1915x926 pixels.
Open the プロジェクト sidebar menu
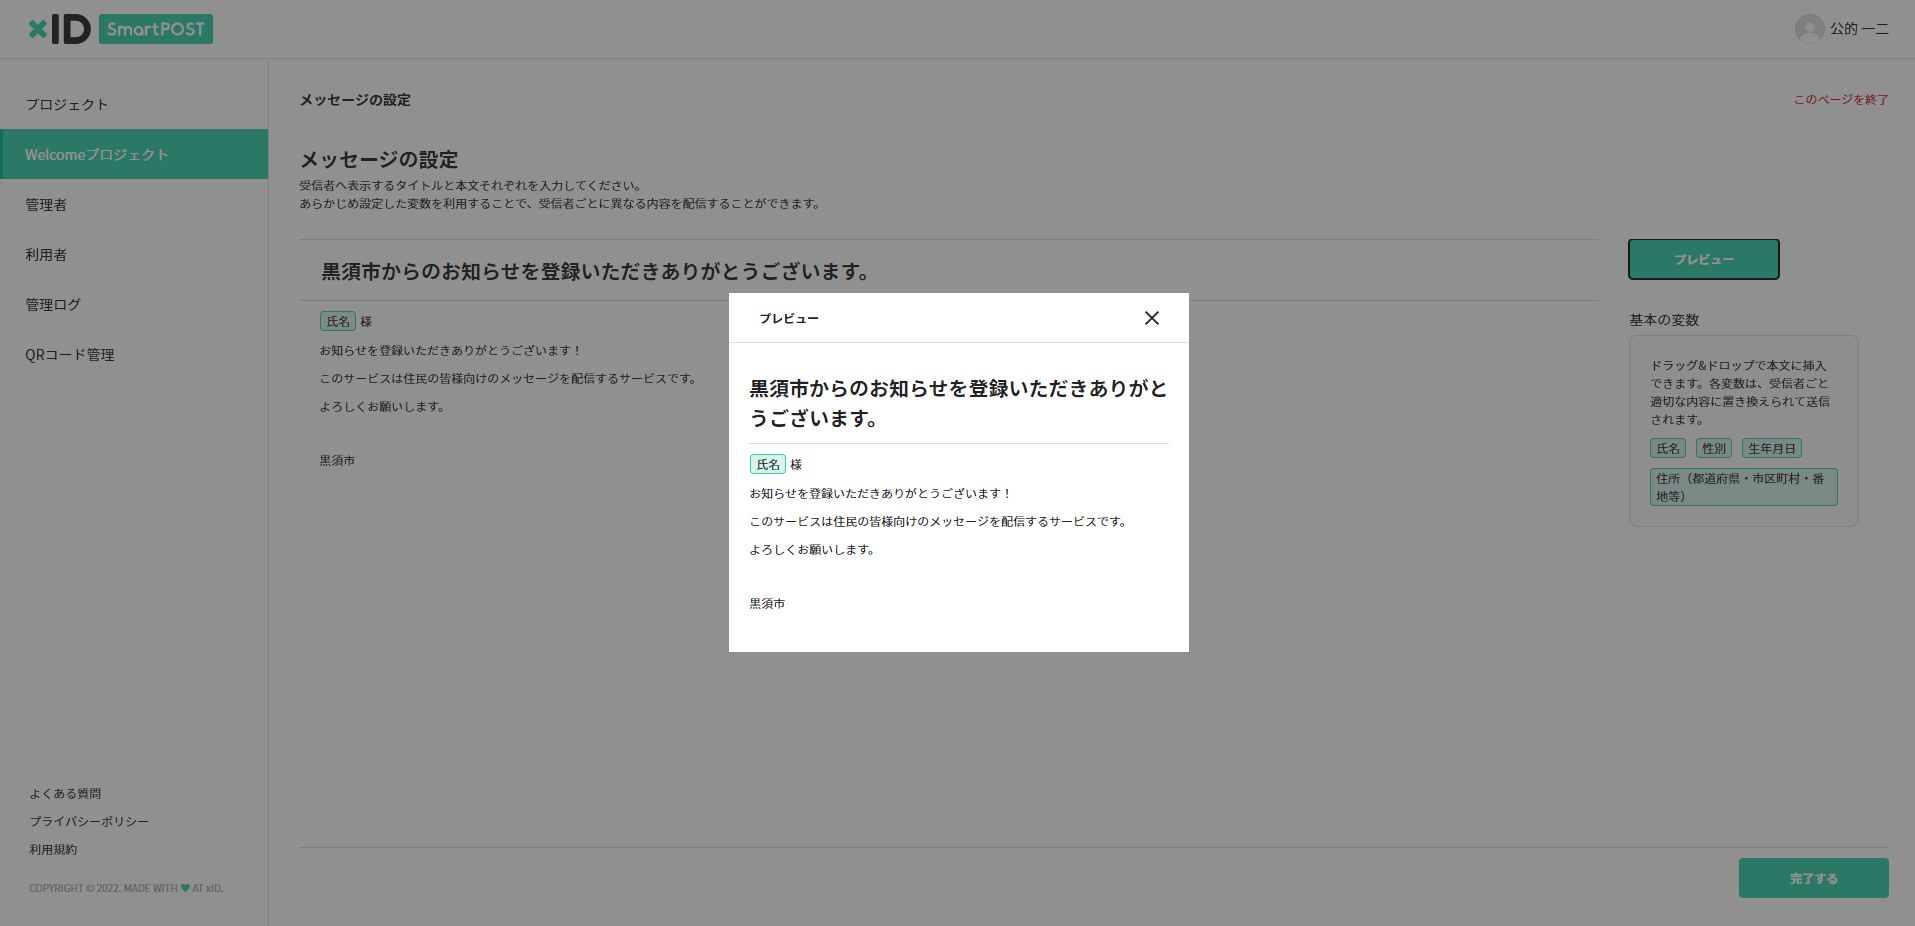point(67,105)
